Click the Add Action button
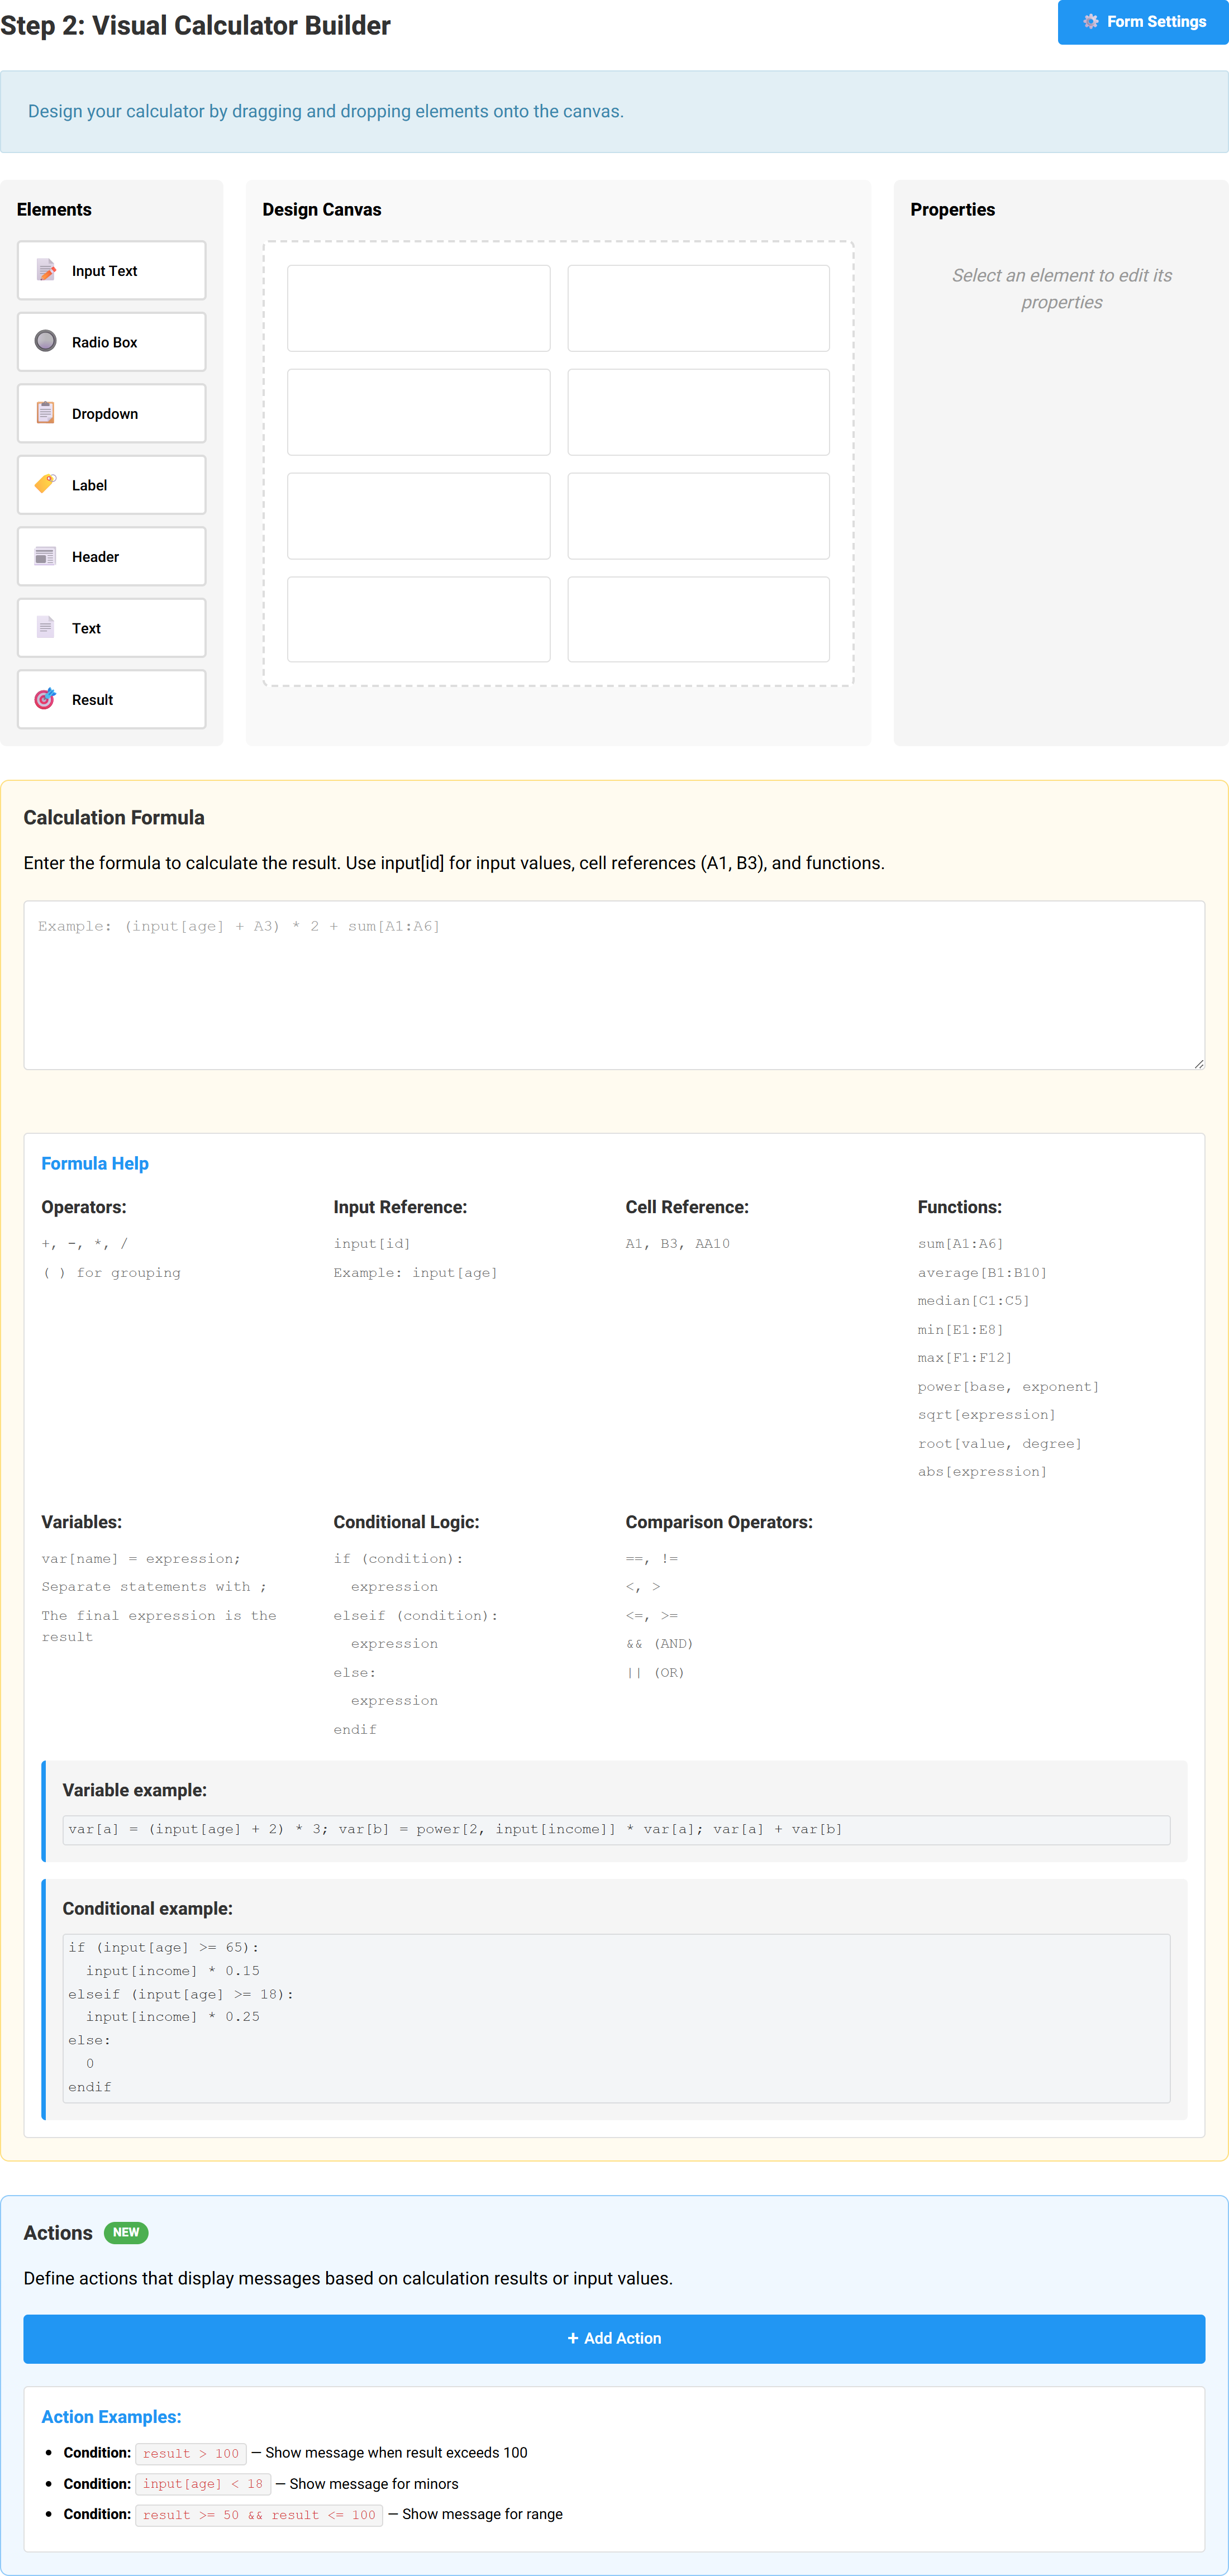 point(614,2338)
